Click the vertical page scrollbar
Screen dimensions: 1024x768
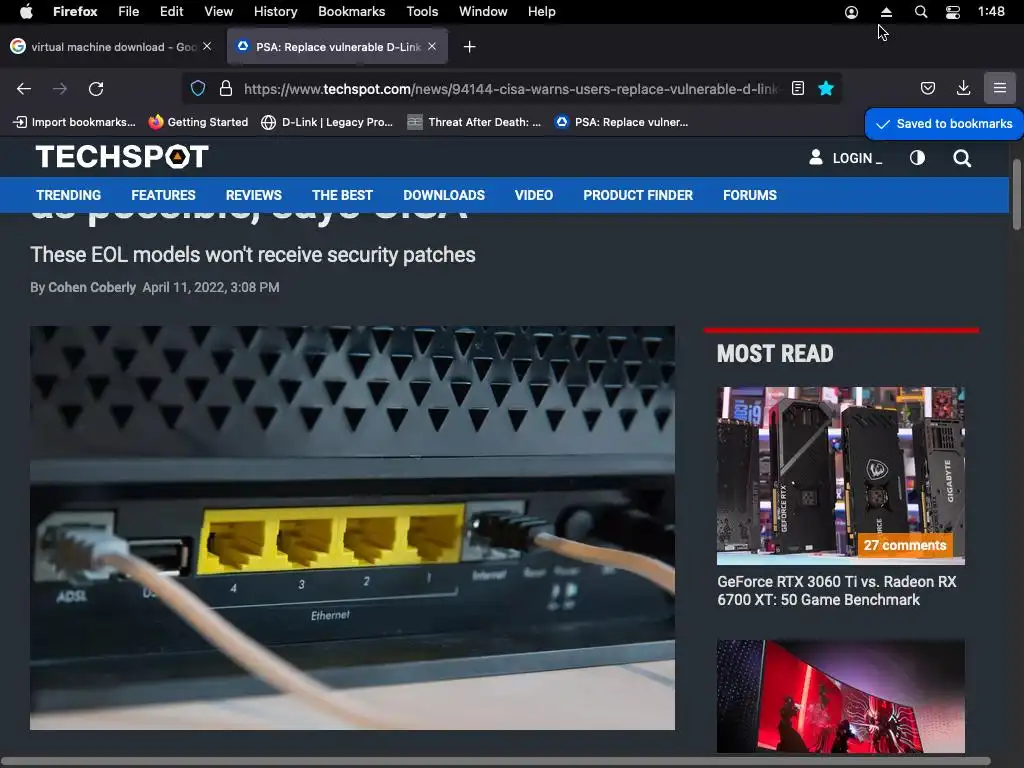point(1016,195)
